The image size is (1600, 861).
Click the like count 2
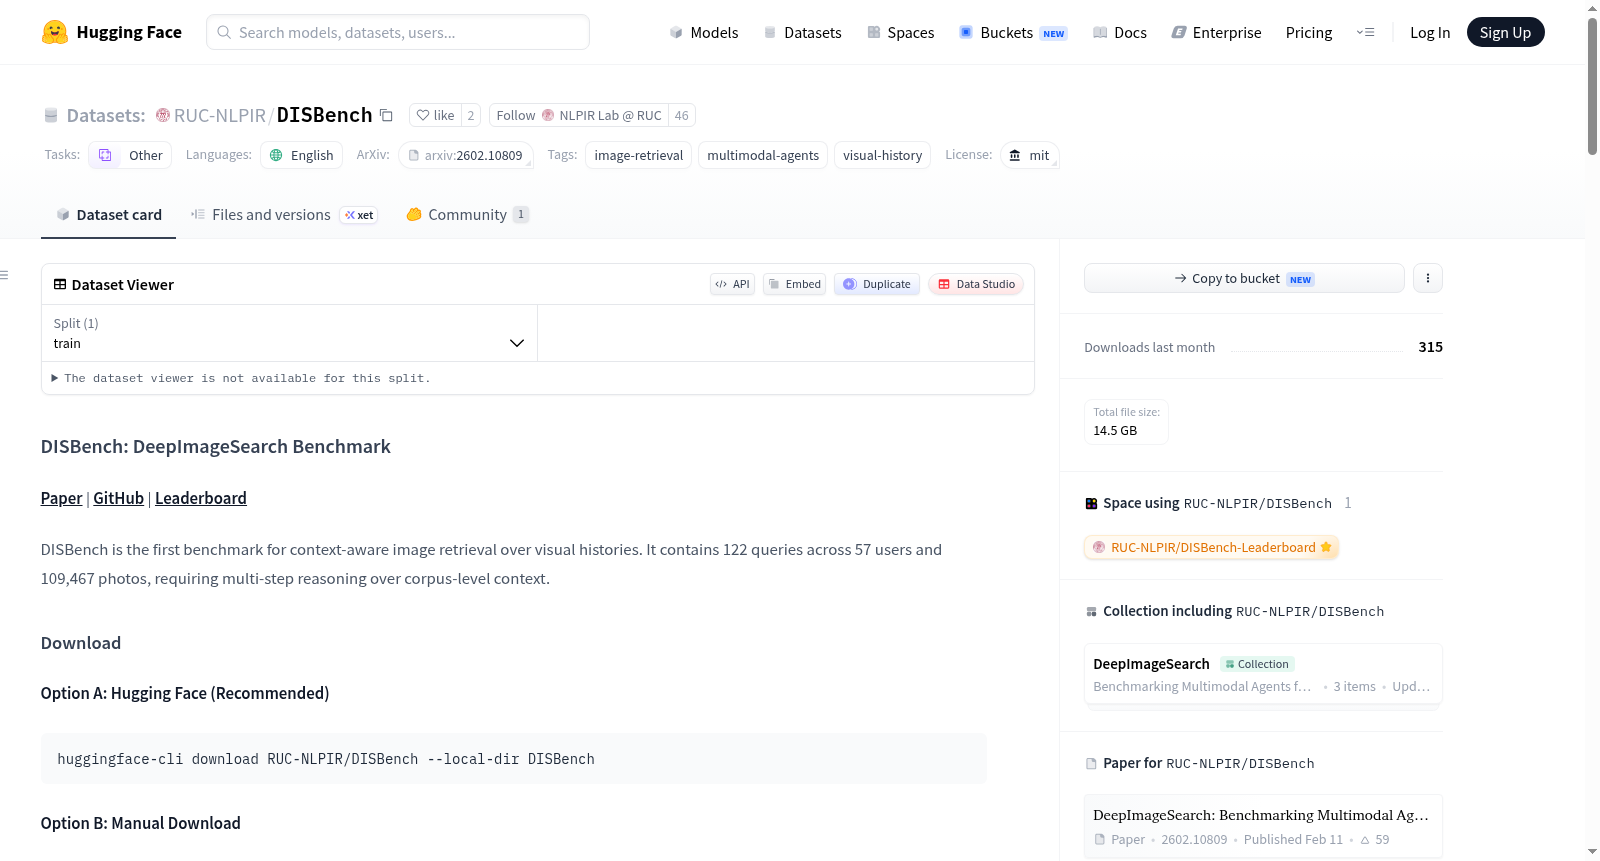point(471,115)
